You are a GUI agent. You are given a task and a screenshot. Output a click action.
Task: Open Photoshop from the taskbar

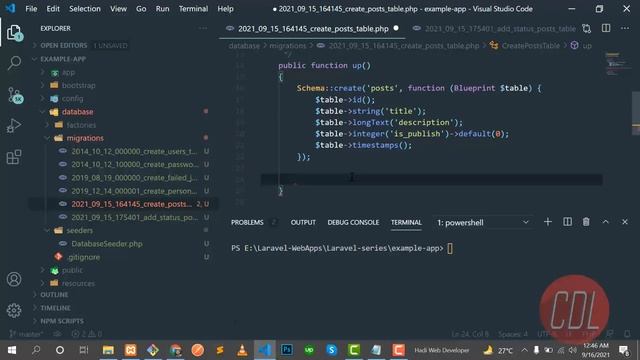[x=287, y=350]
